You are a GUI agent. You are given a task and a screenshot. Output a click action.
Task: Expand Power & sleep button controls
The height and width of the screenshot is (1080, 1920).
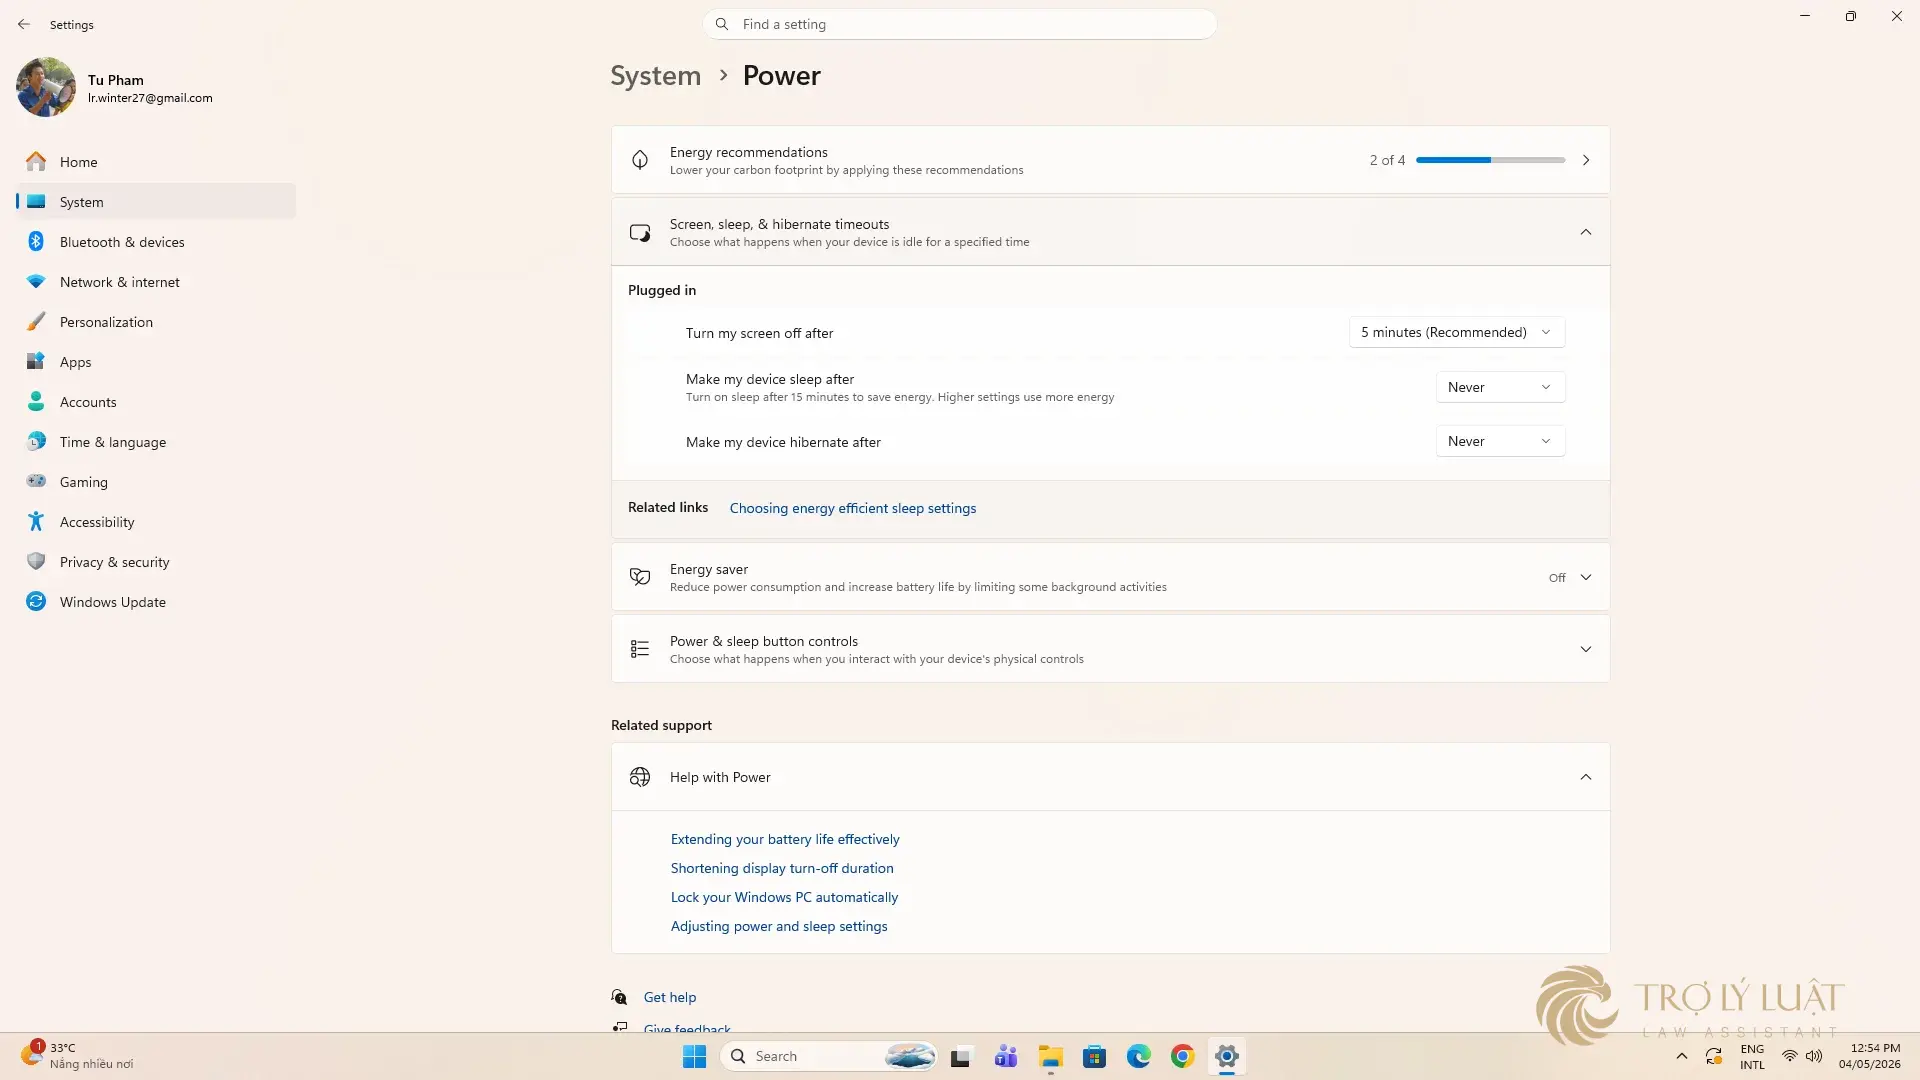[x=1586, y=649]
